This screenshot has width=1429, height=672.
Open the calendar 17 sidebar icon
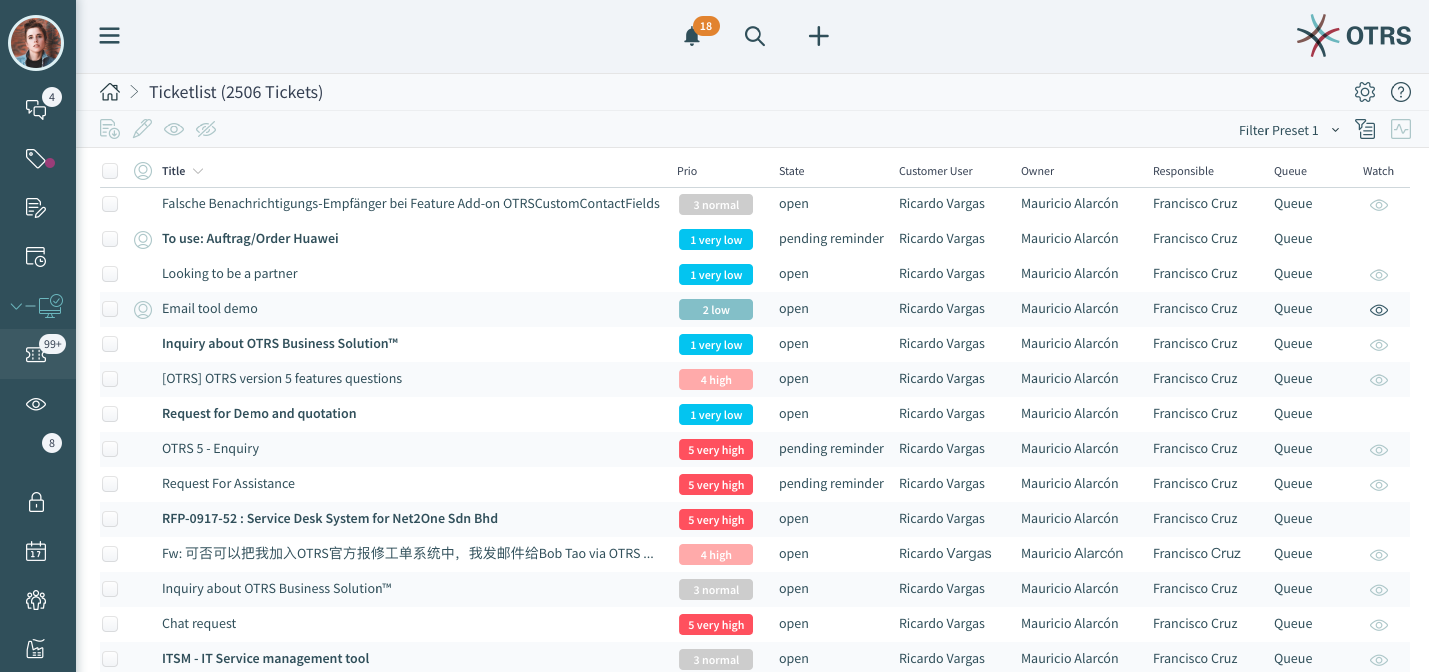(36, 551)
